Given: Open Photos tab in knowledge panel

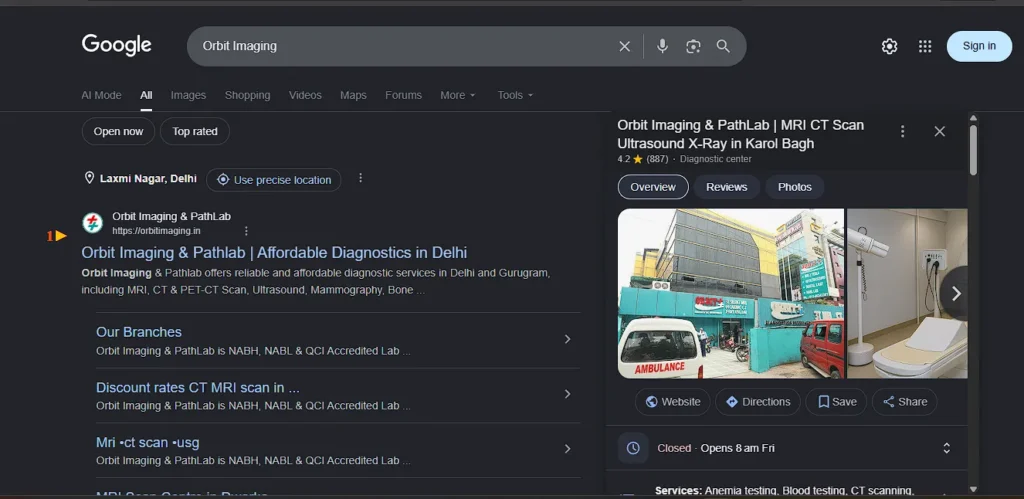Looking at the screenshot, I should point(795,187).
